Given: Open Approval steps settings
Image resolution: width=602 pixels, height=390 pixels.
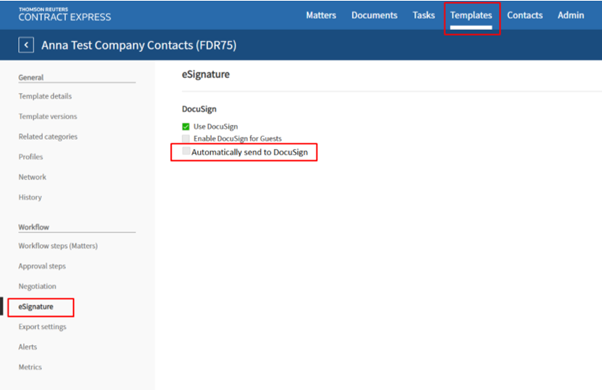Looking at the screenshot, I should [42, 266].
